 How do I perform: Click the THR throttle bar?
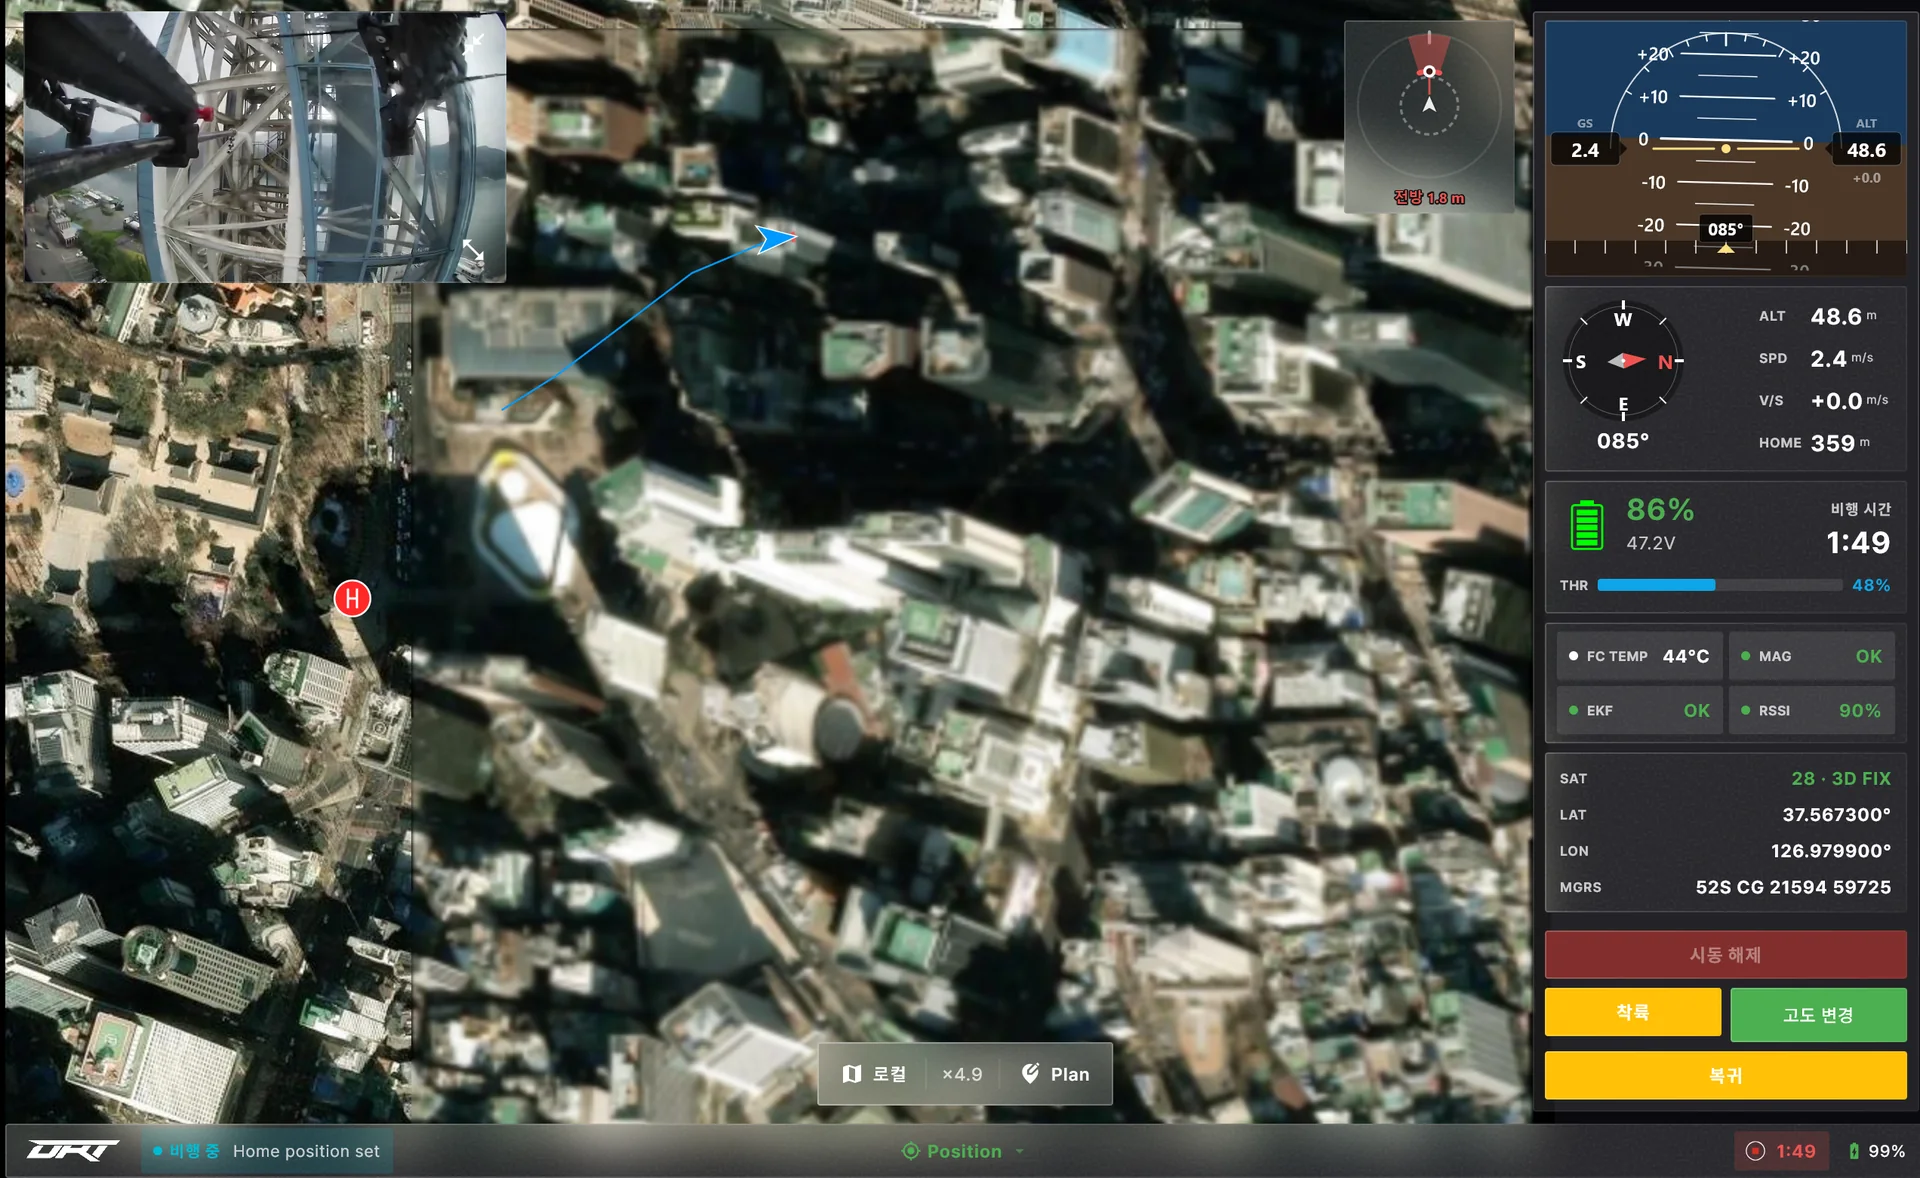(1719, 585)
